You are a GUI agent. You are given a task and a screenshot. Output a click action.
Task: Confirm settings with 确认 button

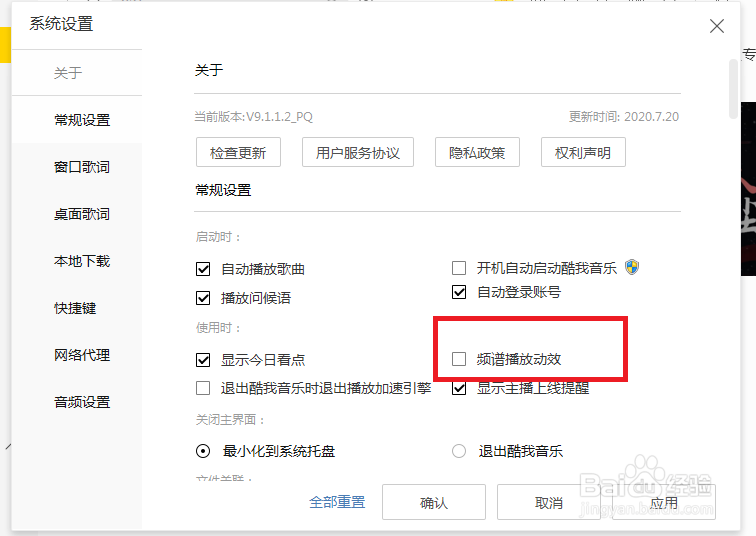tap(434, 502)
